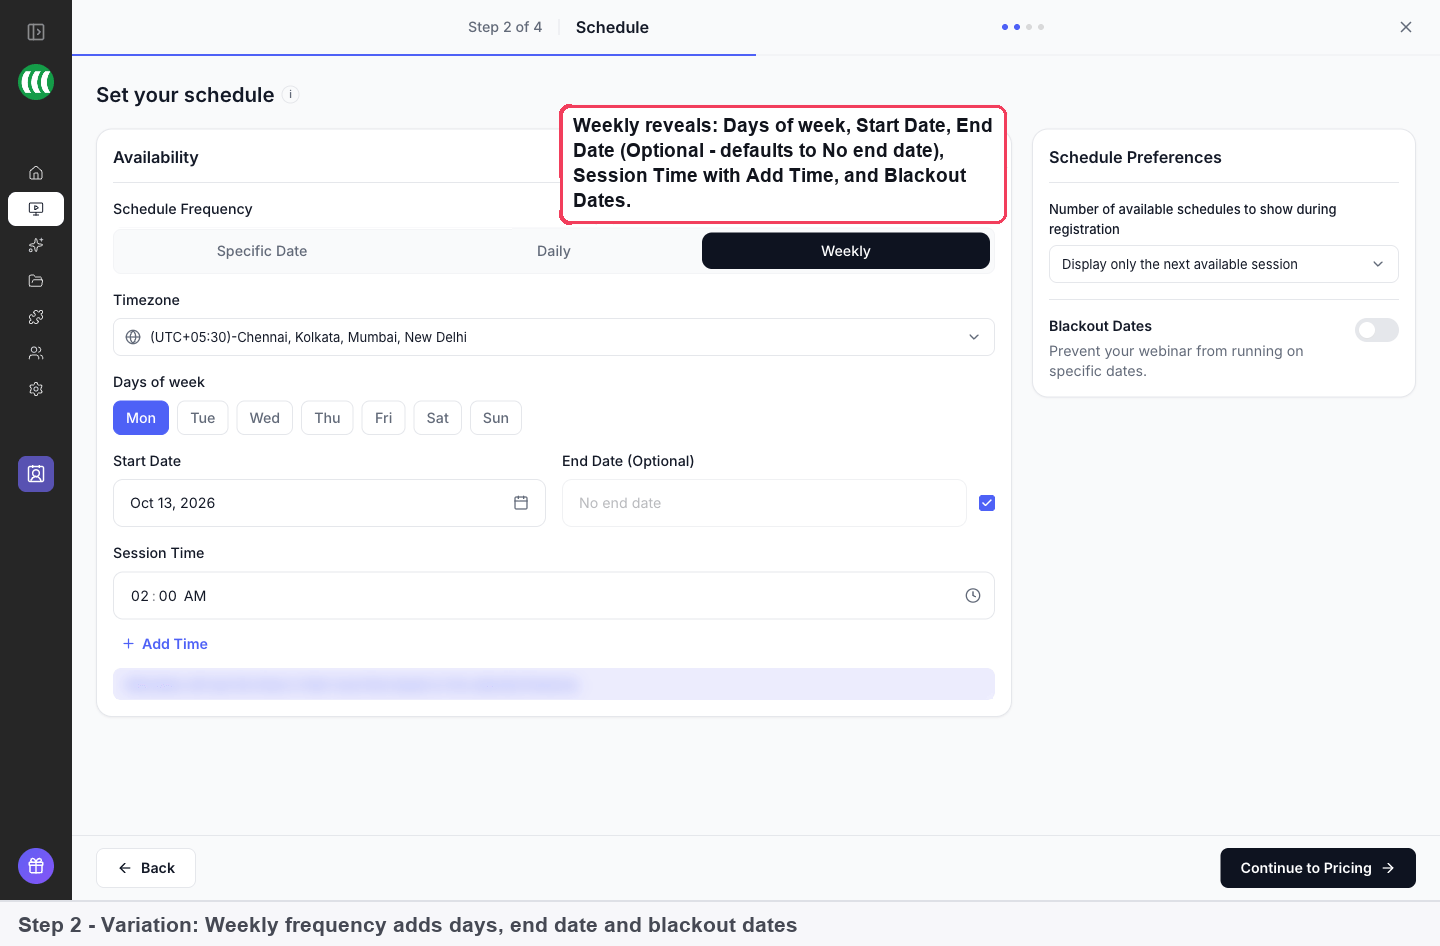
Task: Open the integrations puzzle icon in sidebar
Action: click(x=36, y=317)
